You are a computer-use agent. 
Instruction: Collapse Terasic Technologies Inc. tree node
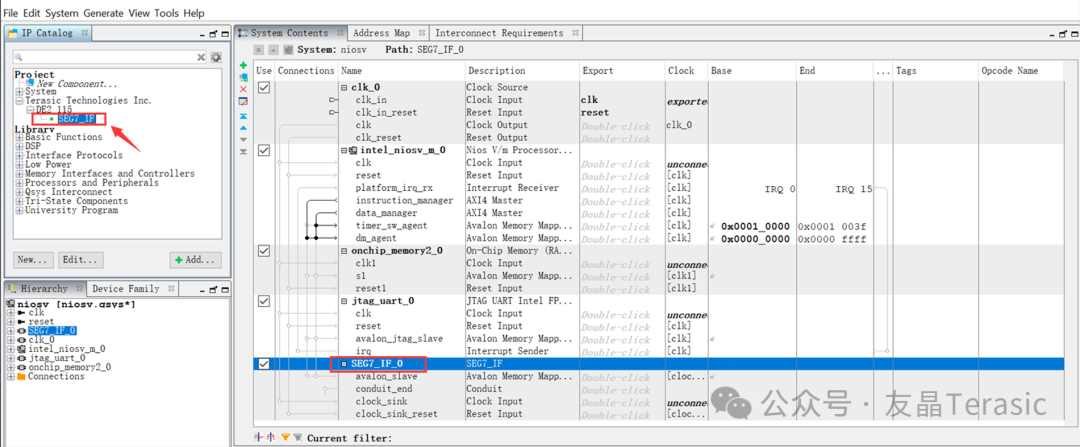20,101
